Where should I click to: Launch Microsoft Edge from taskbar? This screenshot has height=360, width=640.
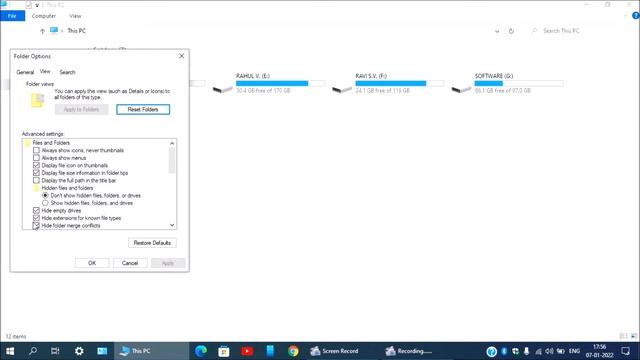click(x=201, y=351)
